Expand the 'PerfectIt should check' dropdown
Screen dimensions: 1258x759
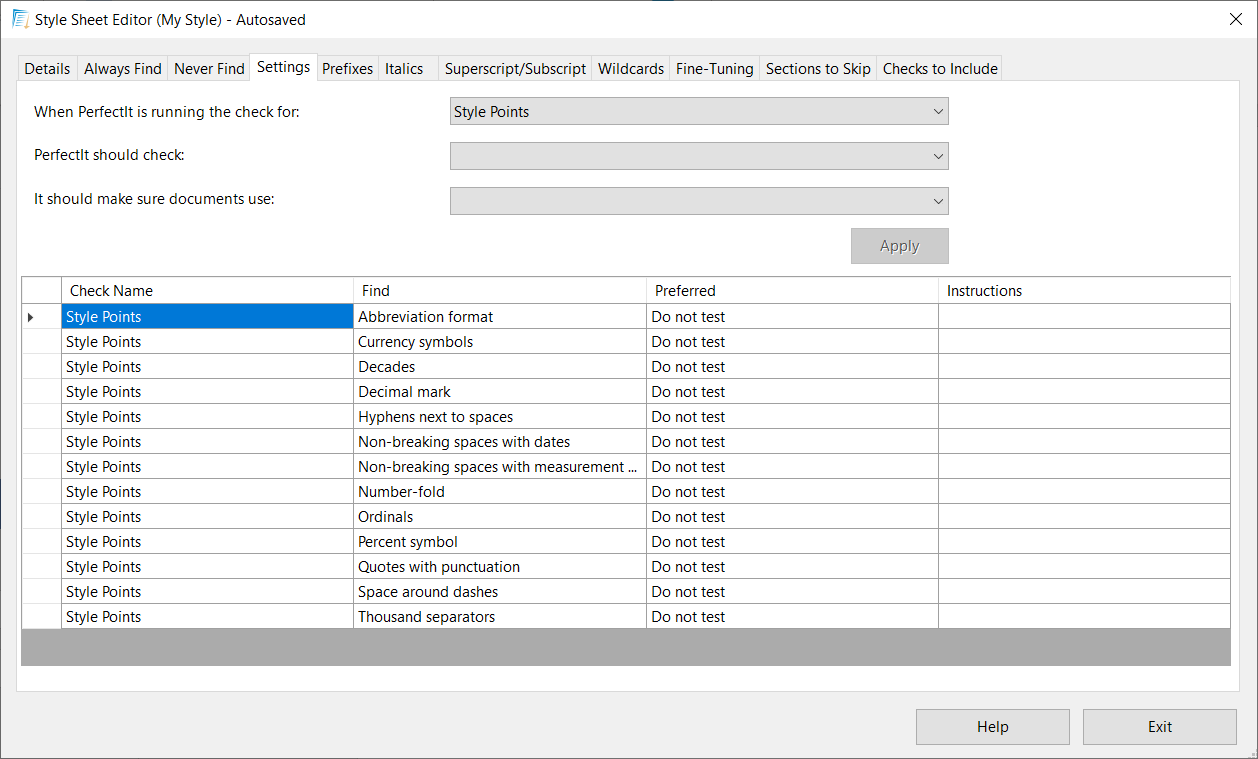[699, 156]
